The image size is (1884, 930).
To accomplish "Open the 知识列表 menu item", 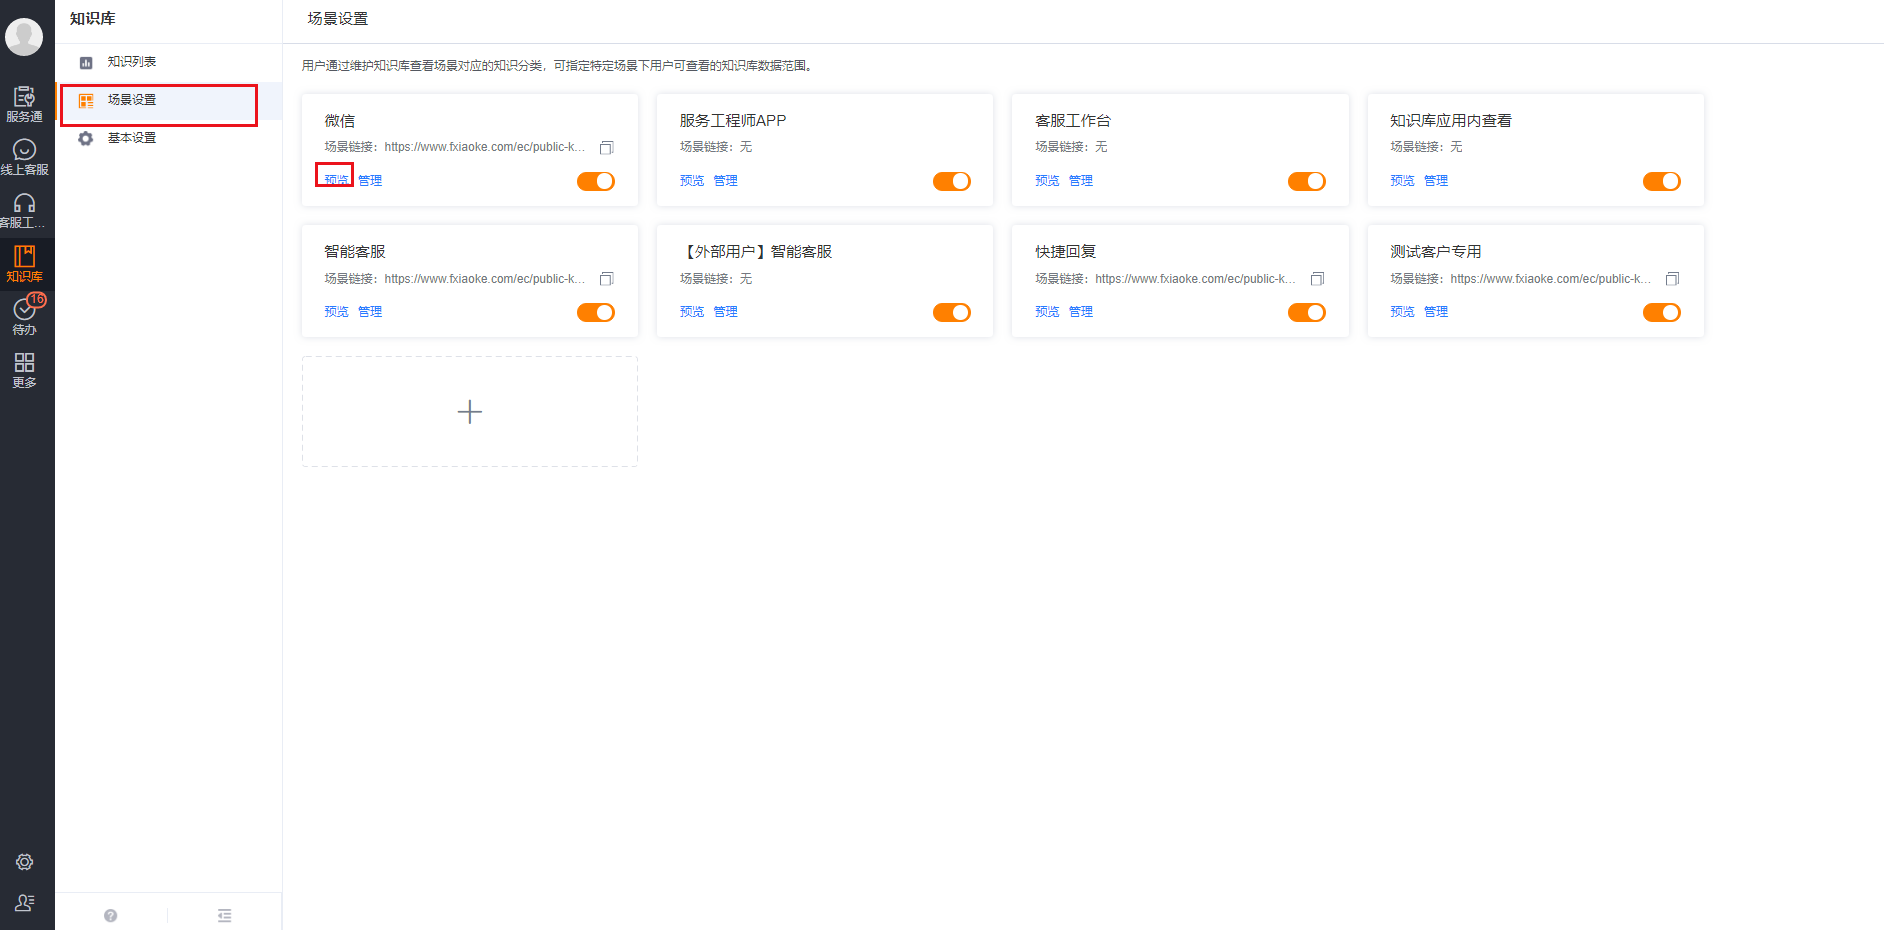I will pos(131,62).
